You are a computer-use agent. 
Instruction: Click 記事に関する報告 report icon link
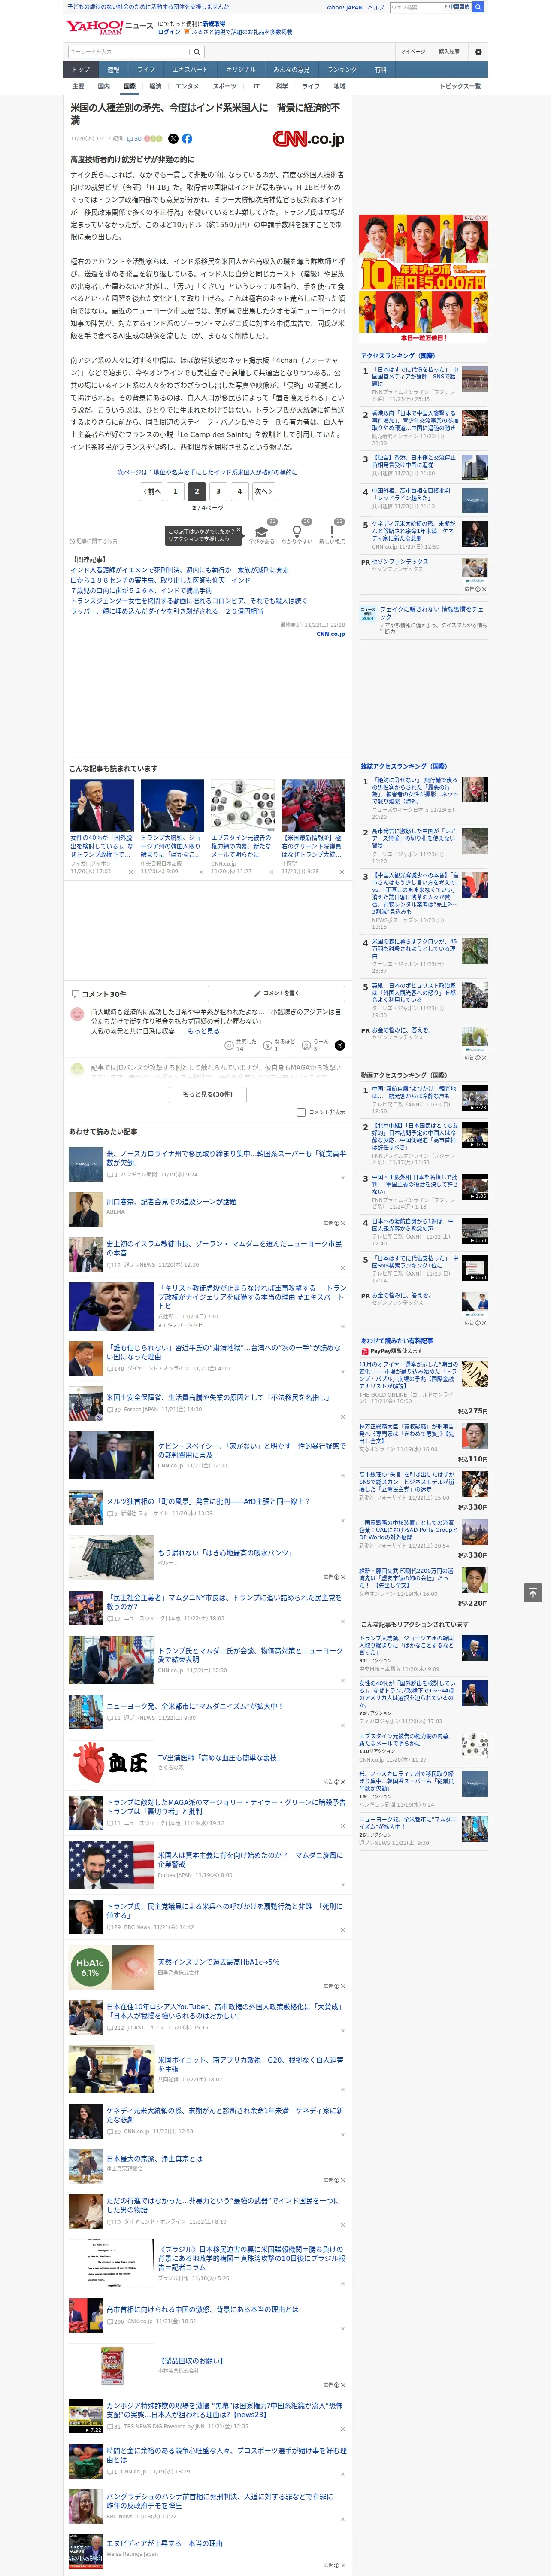(x=93, y=541)
